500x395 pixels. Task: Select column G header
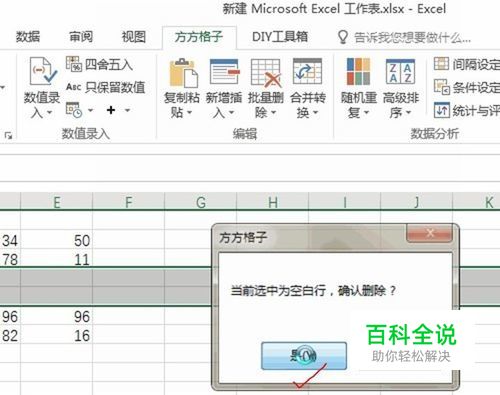pos(201,202)
